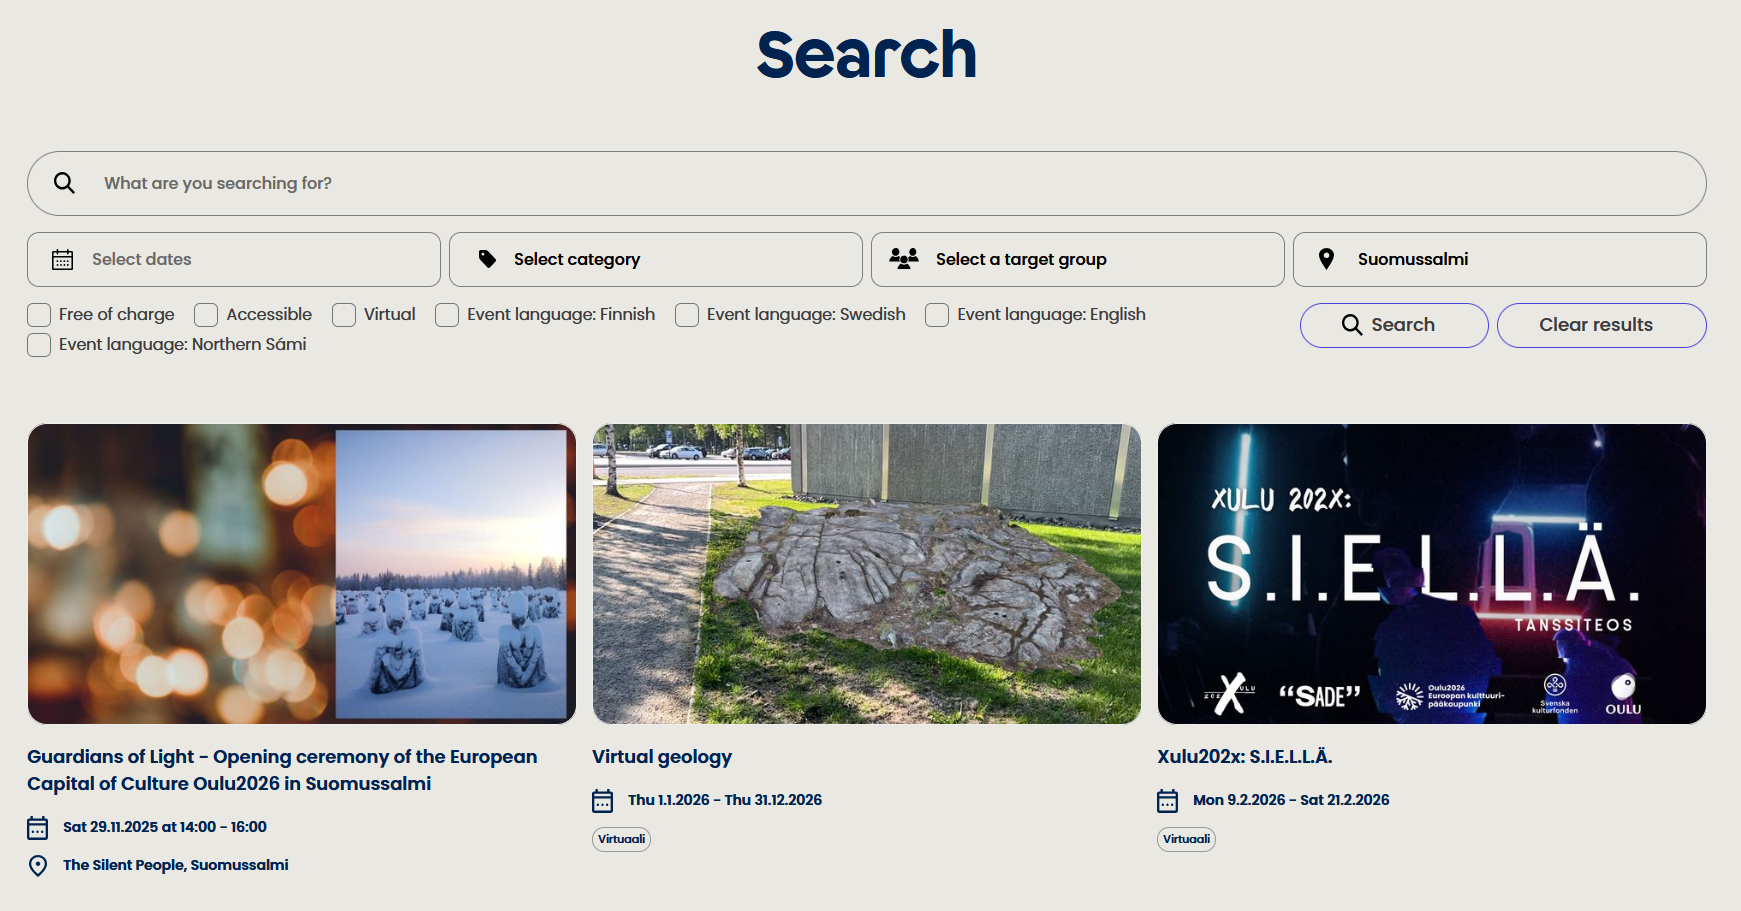Enable the Free of charge checkbox

pyautogui.click(x=39, y=315)
